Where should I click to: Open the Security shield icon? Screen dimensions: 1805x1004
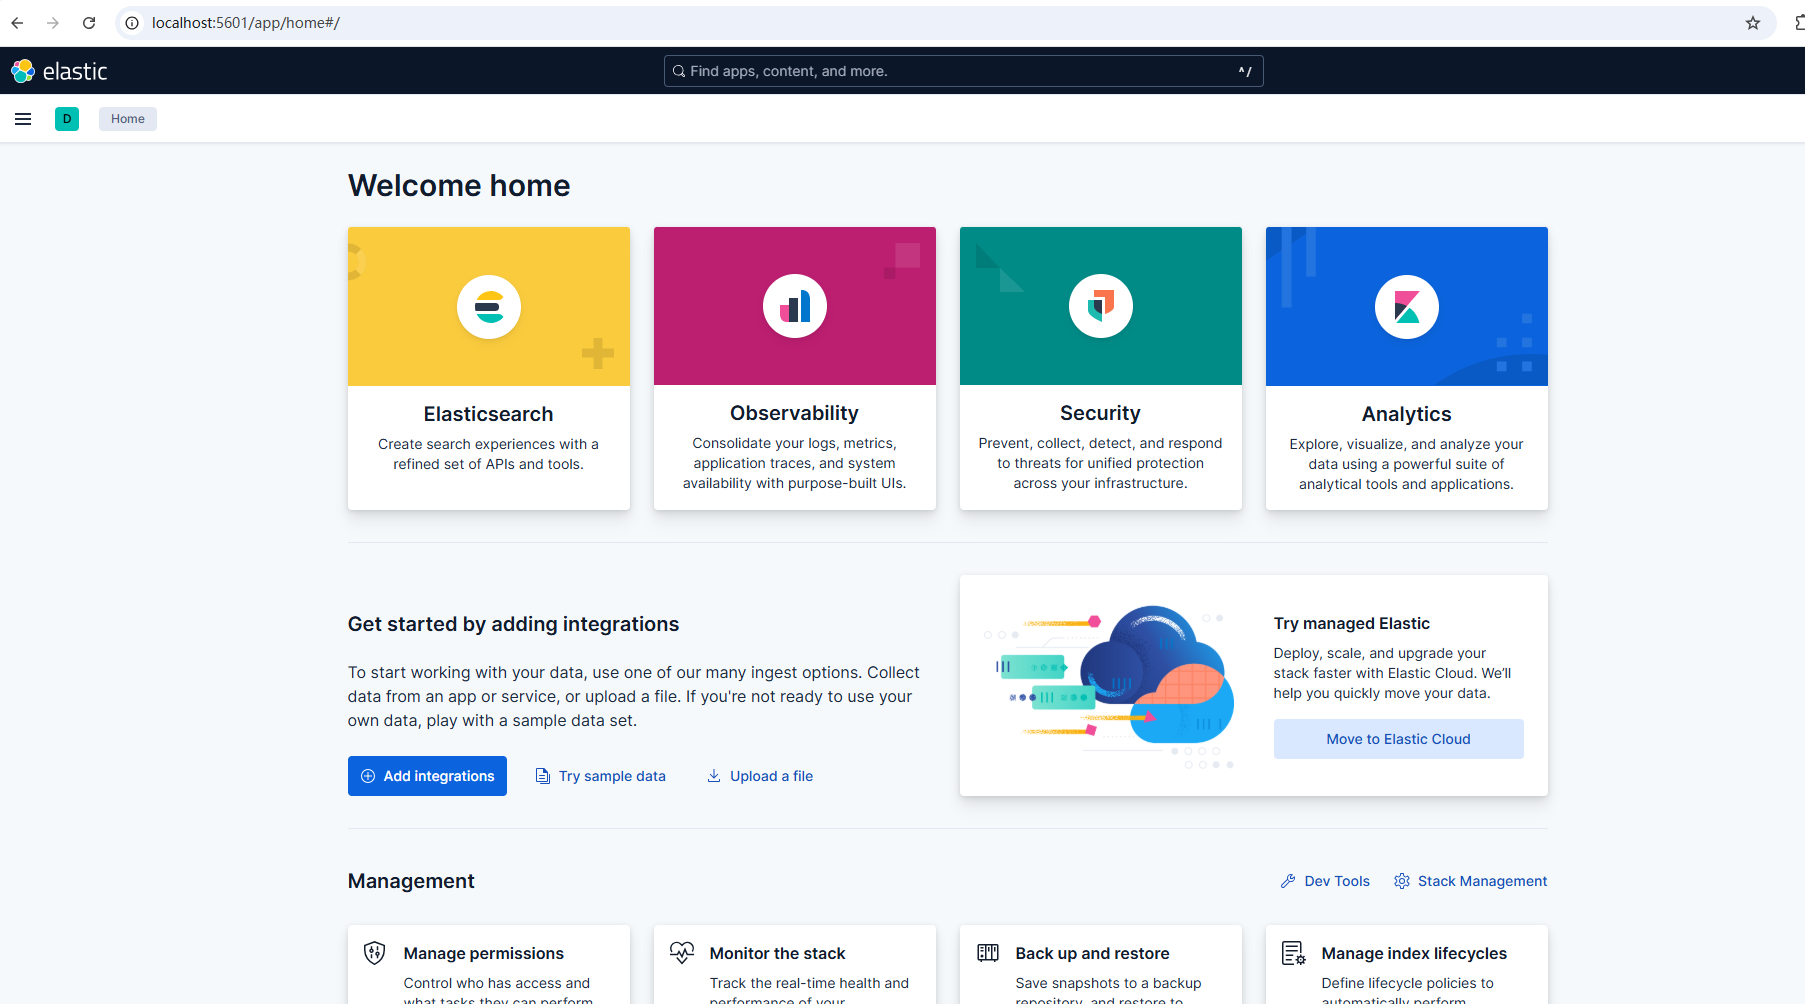1100,306
